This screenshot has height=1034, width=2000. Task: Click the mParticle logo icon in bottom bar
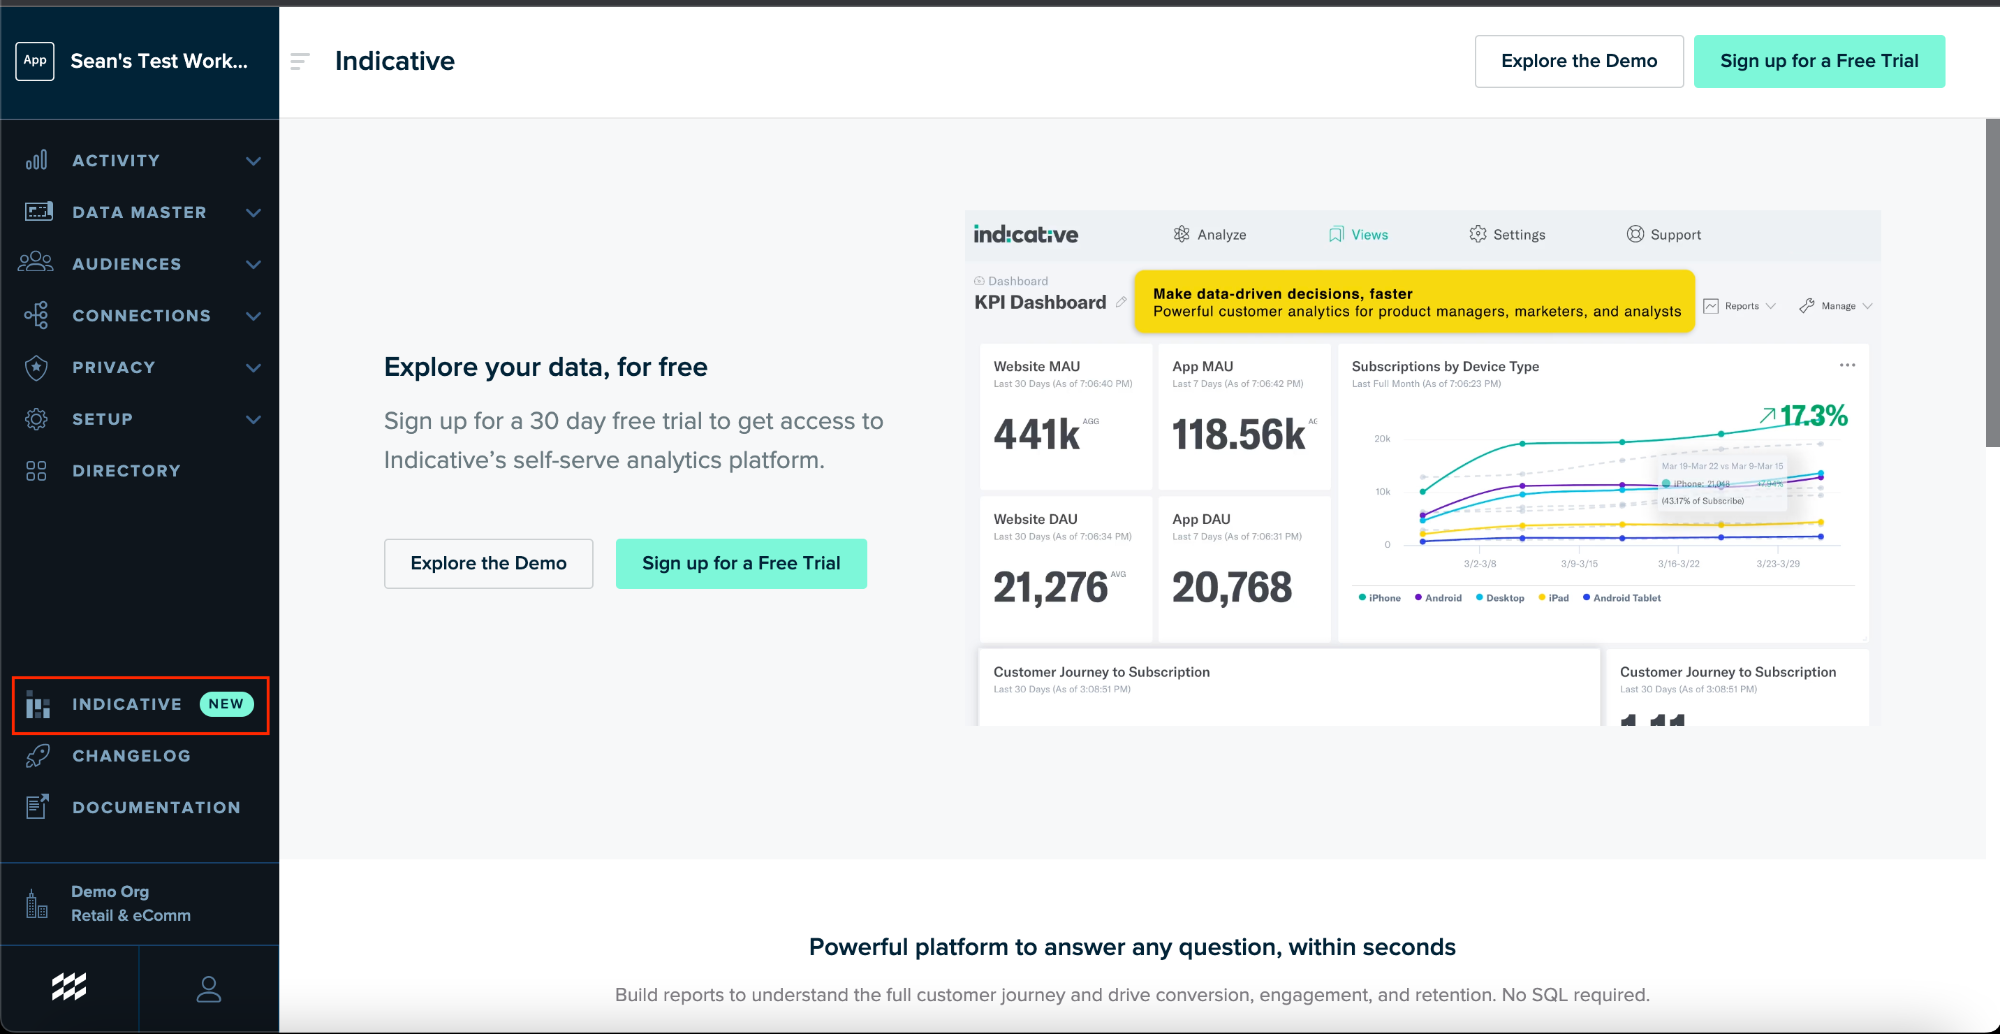[69, 988]
